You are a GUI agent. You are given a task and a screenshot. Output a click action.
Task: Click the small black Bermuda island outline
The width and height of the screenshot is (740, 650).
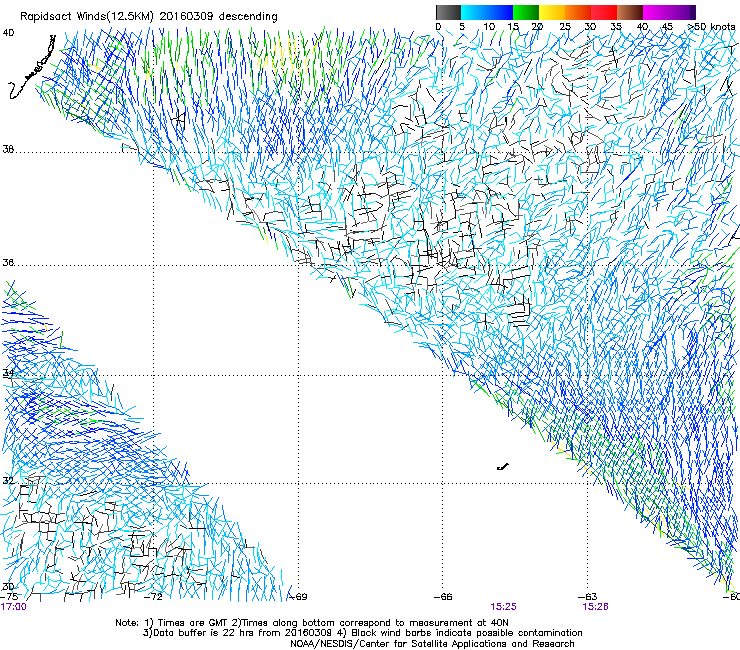[503, 467]
